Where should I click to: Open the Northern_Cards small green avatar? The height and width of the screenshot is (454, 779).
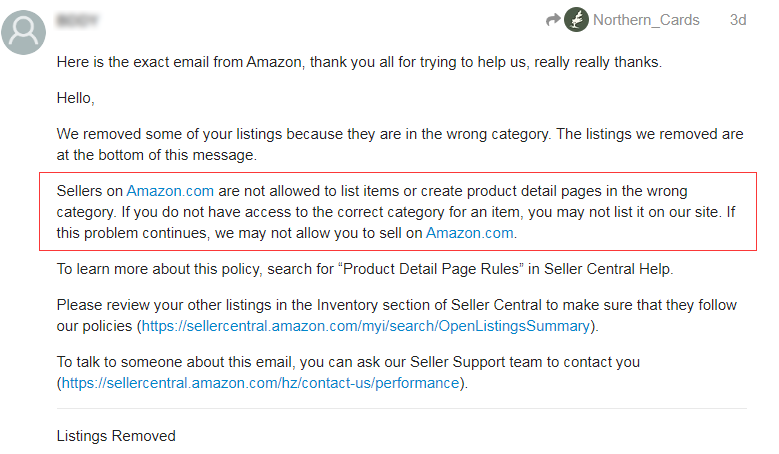tap(576, 19)
